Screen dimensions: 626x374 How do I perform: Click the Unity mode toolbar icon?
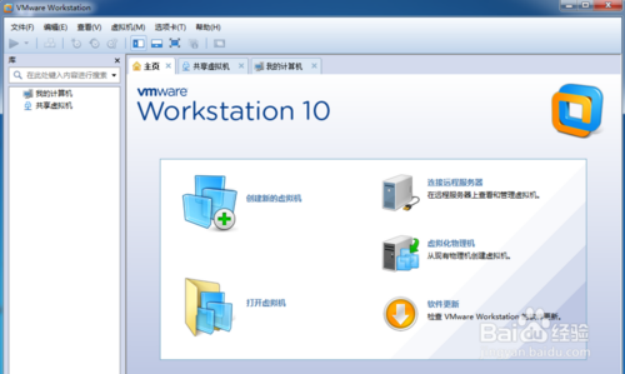pyautogui.click(x=194, y=43)
